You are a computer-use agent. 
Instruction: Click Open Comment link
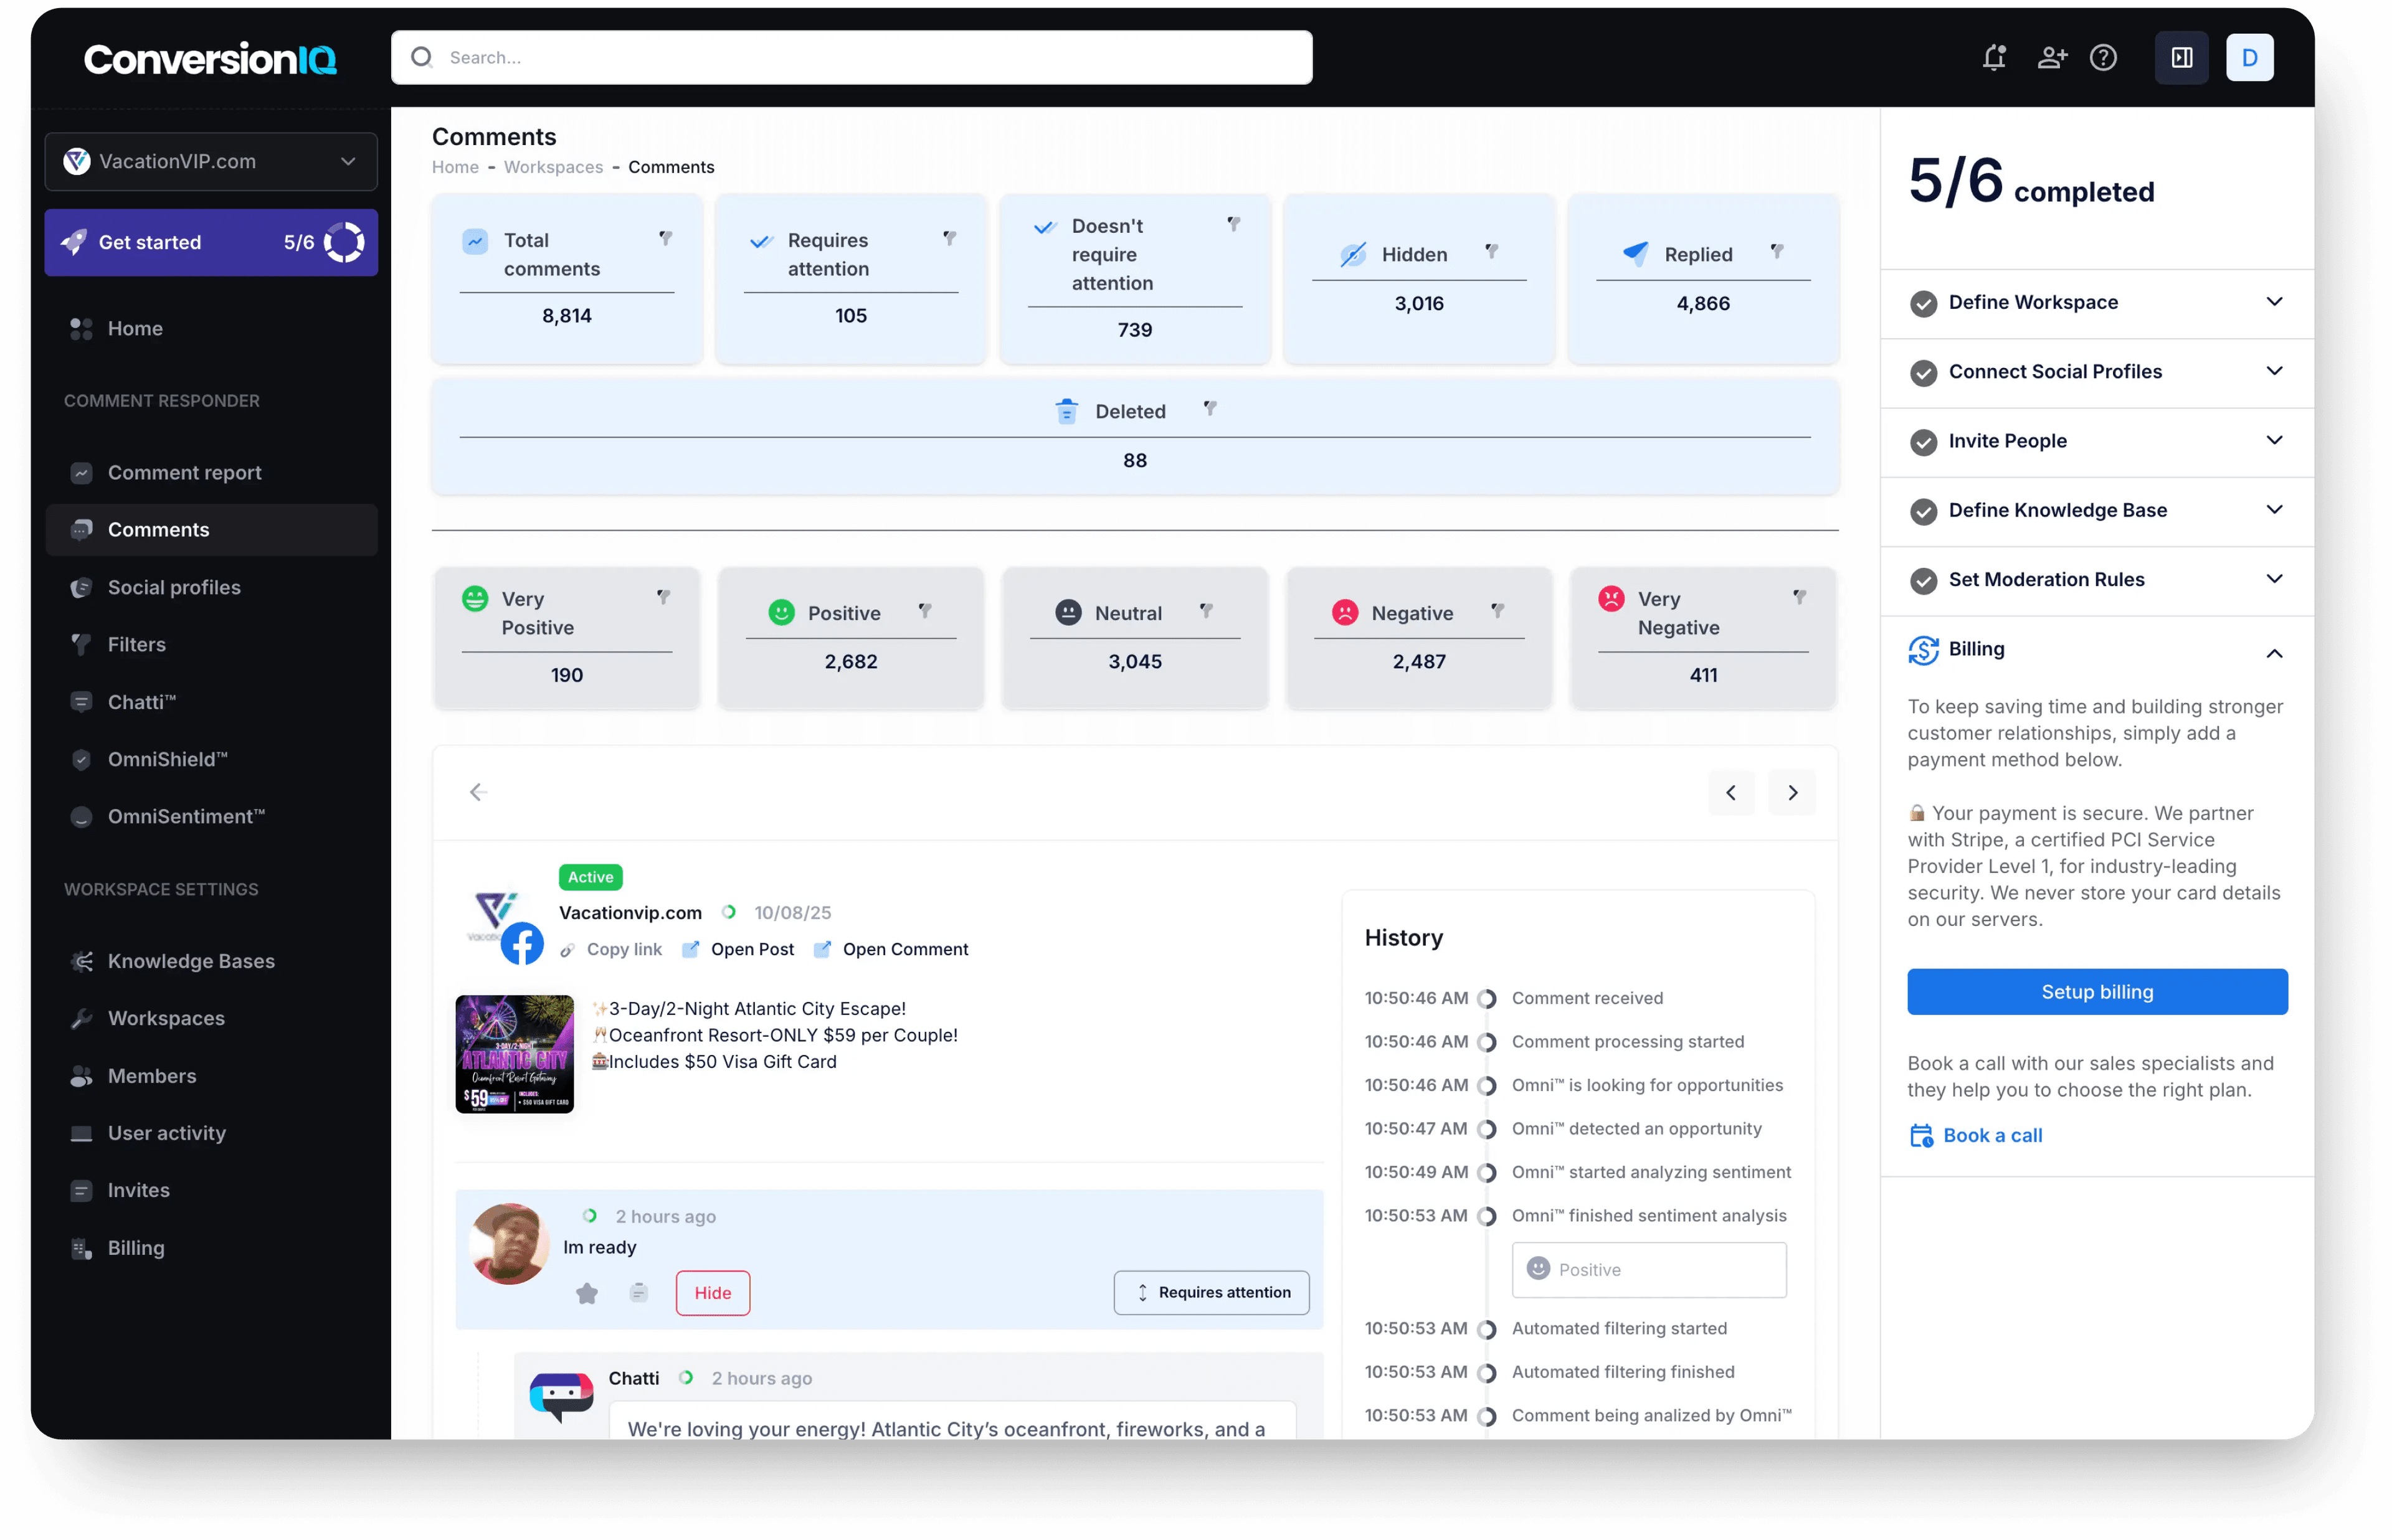click(x=891, y=949)
